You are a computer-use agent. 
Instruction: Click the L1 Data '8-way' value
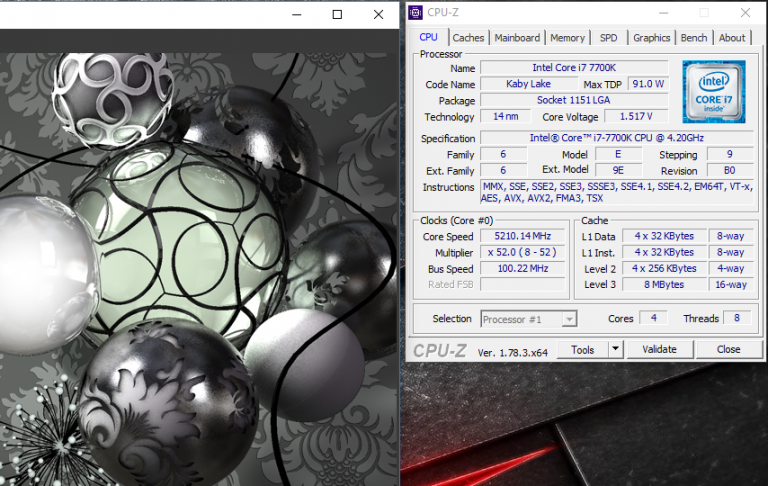pyautogui.click(x=730, y=236)
